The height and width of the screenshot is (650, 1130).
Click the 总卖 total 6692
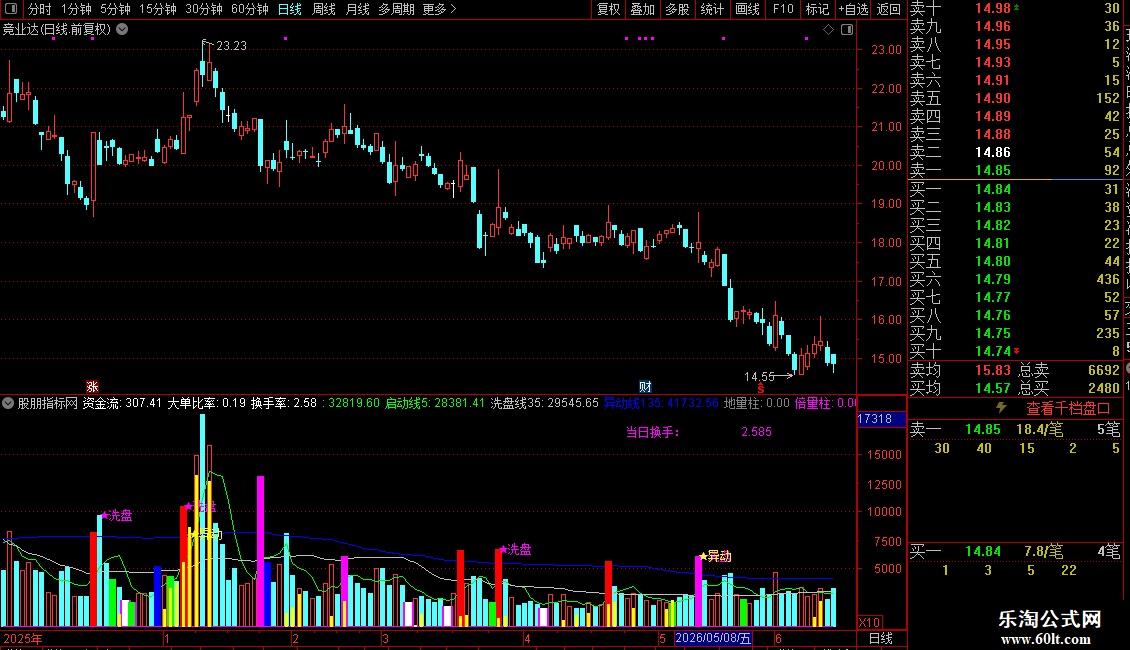(x=1103, y=370)
